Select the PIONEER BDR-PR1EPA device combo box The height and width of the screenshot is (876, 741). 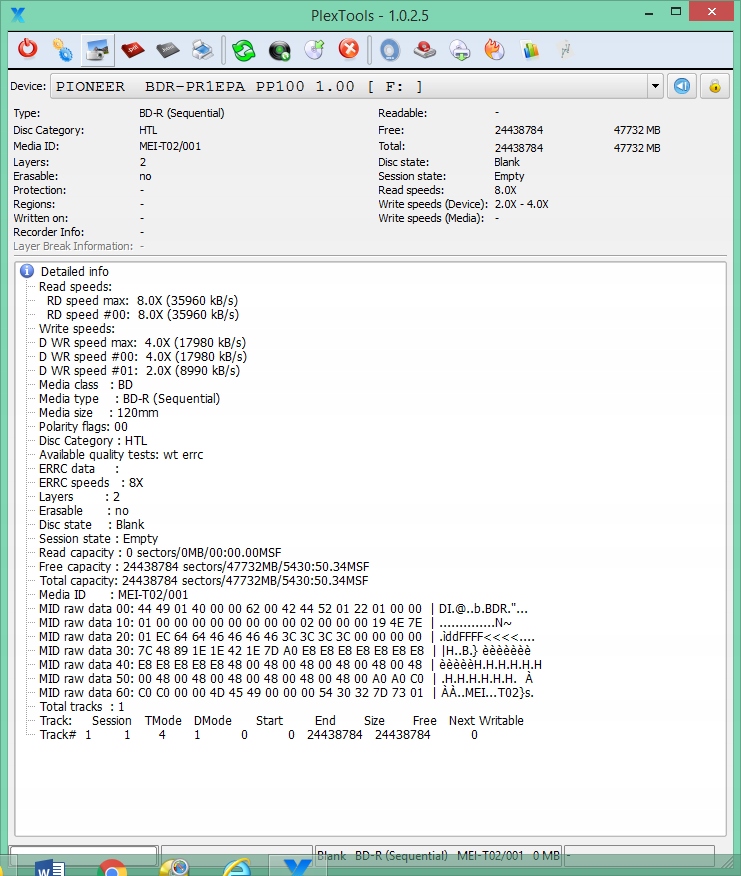click(x=357, y=87)
